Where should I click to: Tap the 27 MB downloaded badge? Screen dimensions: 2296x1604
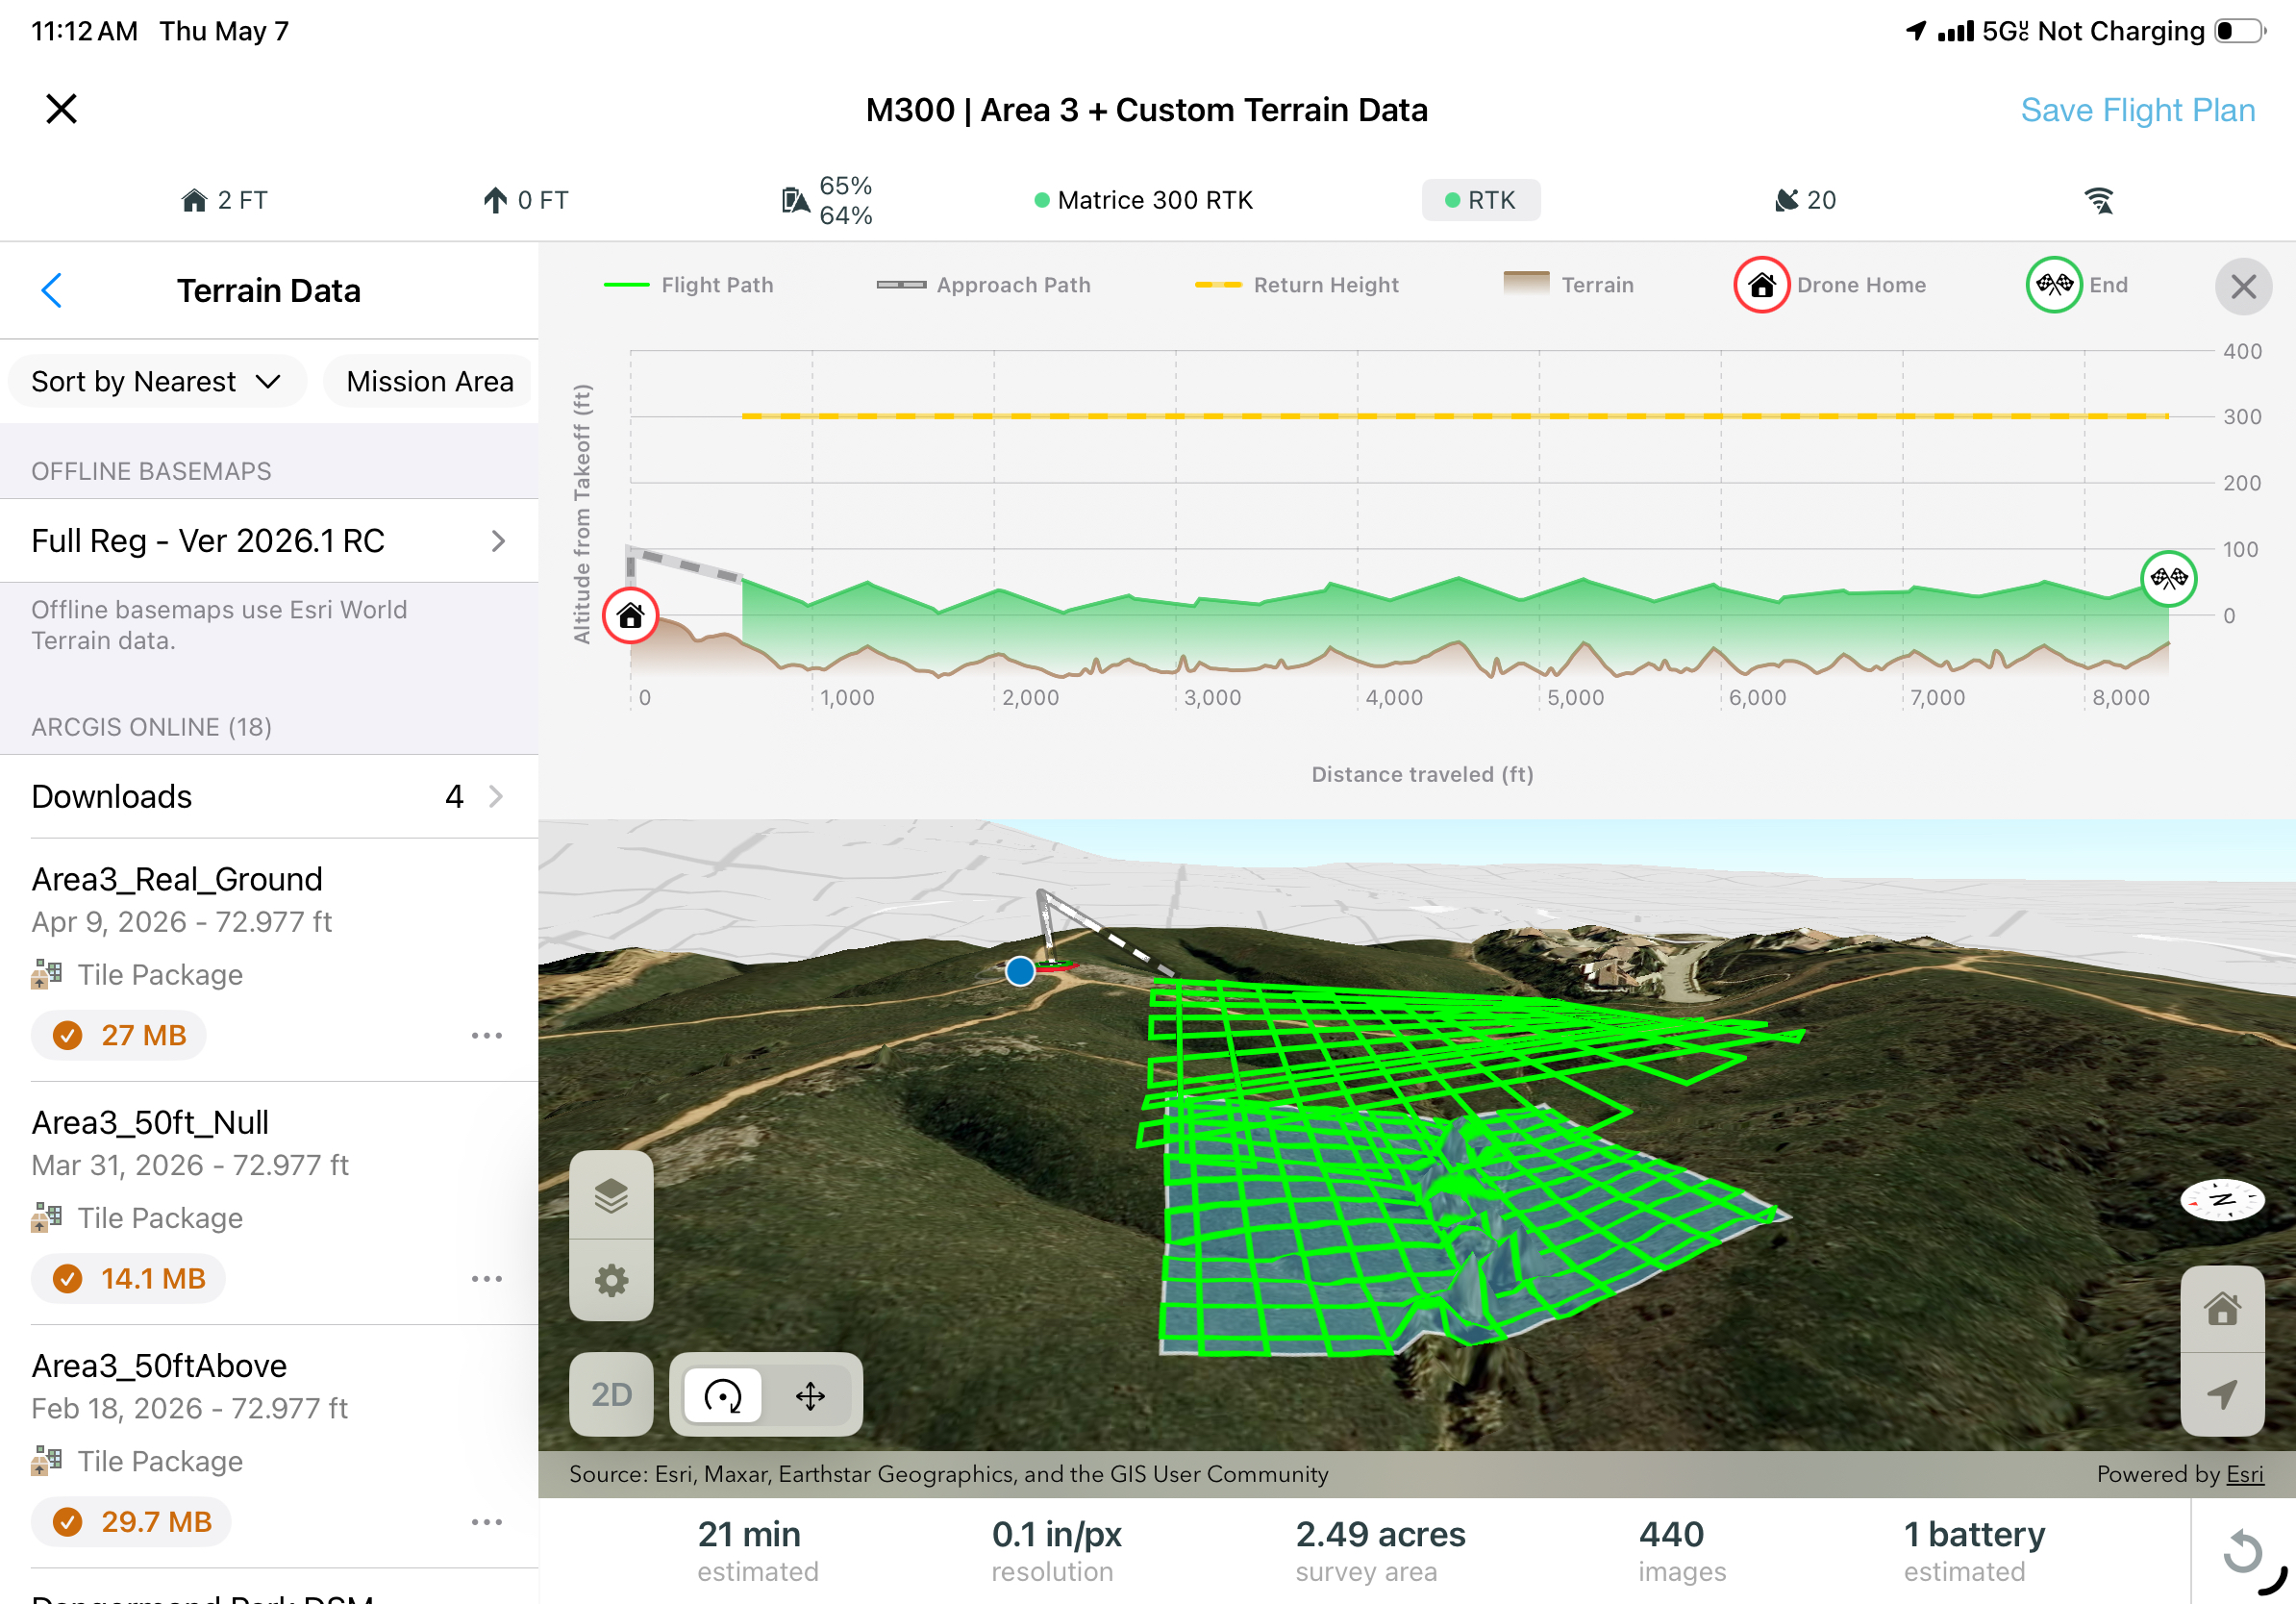[119, 1035]
